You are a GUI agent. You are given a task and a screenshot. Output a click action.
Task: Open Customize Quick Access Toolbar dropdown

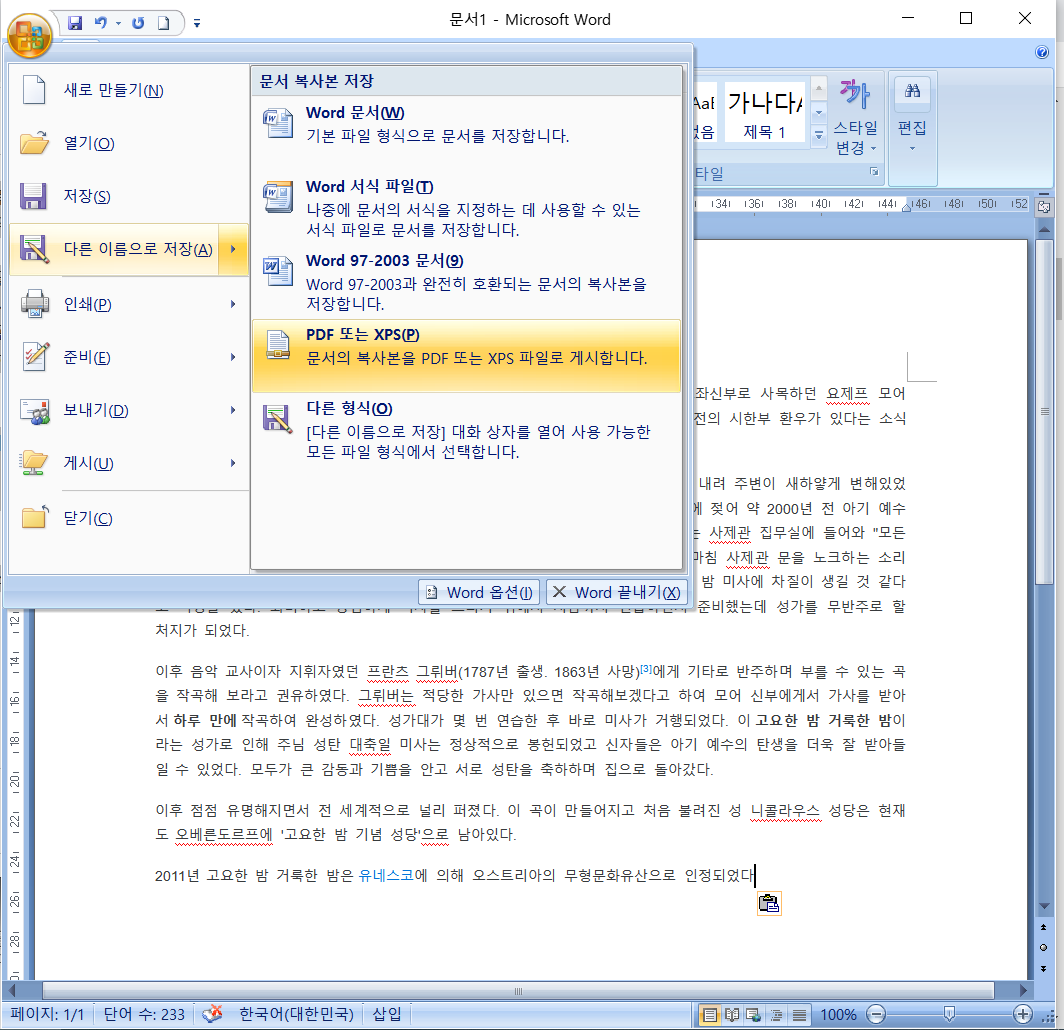tap(197, 23)
